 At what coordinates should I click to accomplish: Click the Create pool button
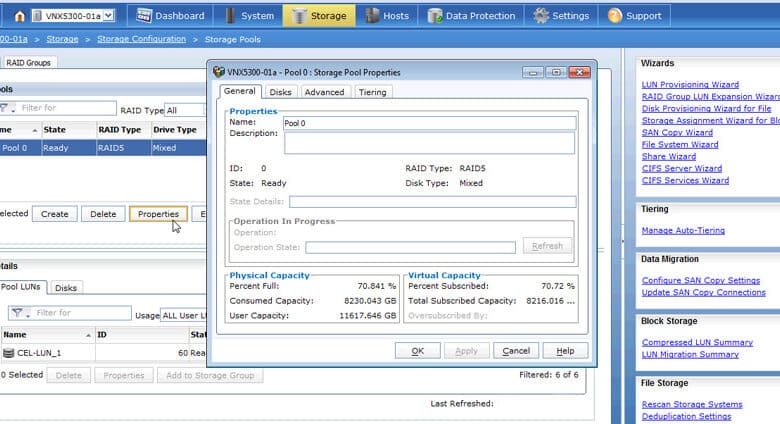(55, 214)
